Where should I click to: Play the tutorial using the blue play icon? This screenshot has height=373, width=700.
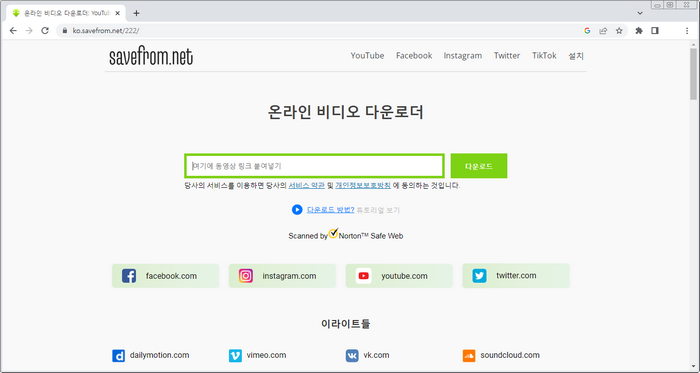[x=297, y=210]
